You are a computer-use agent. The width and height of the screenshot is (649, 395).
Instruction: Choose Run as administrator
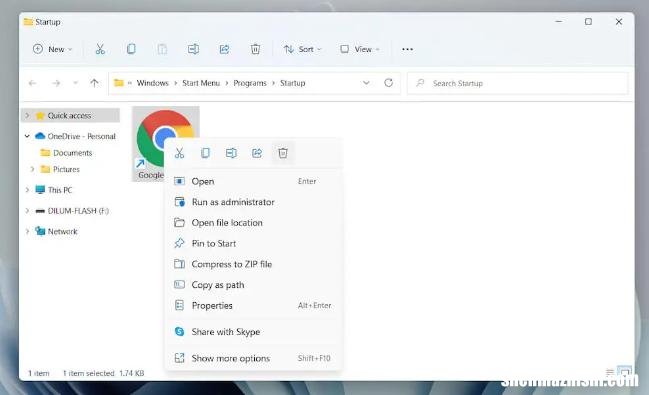point(253,202)
